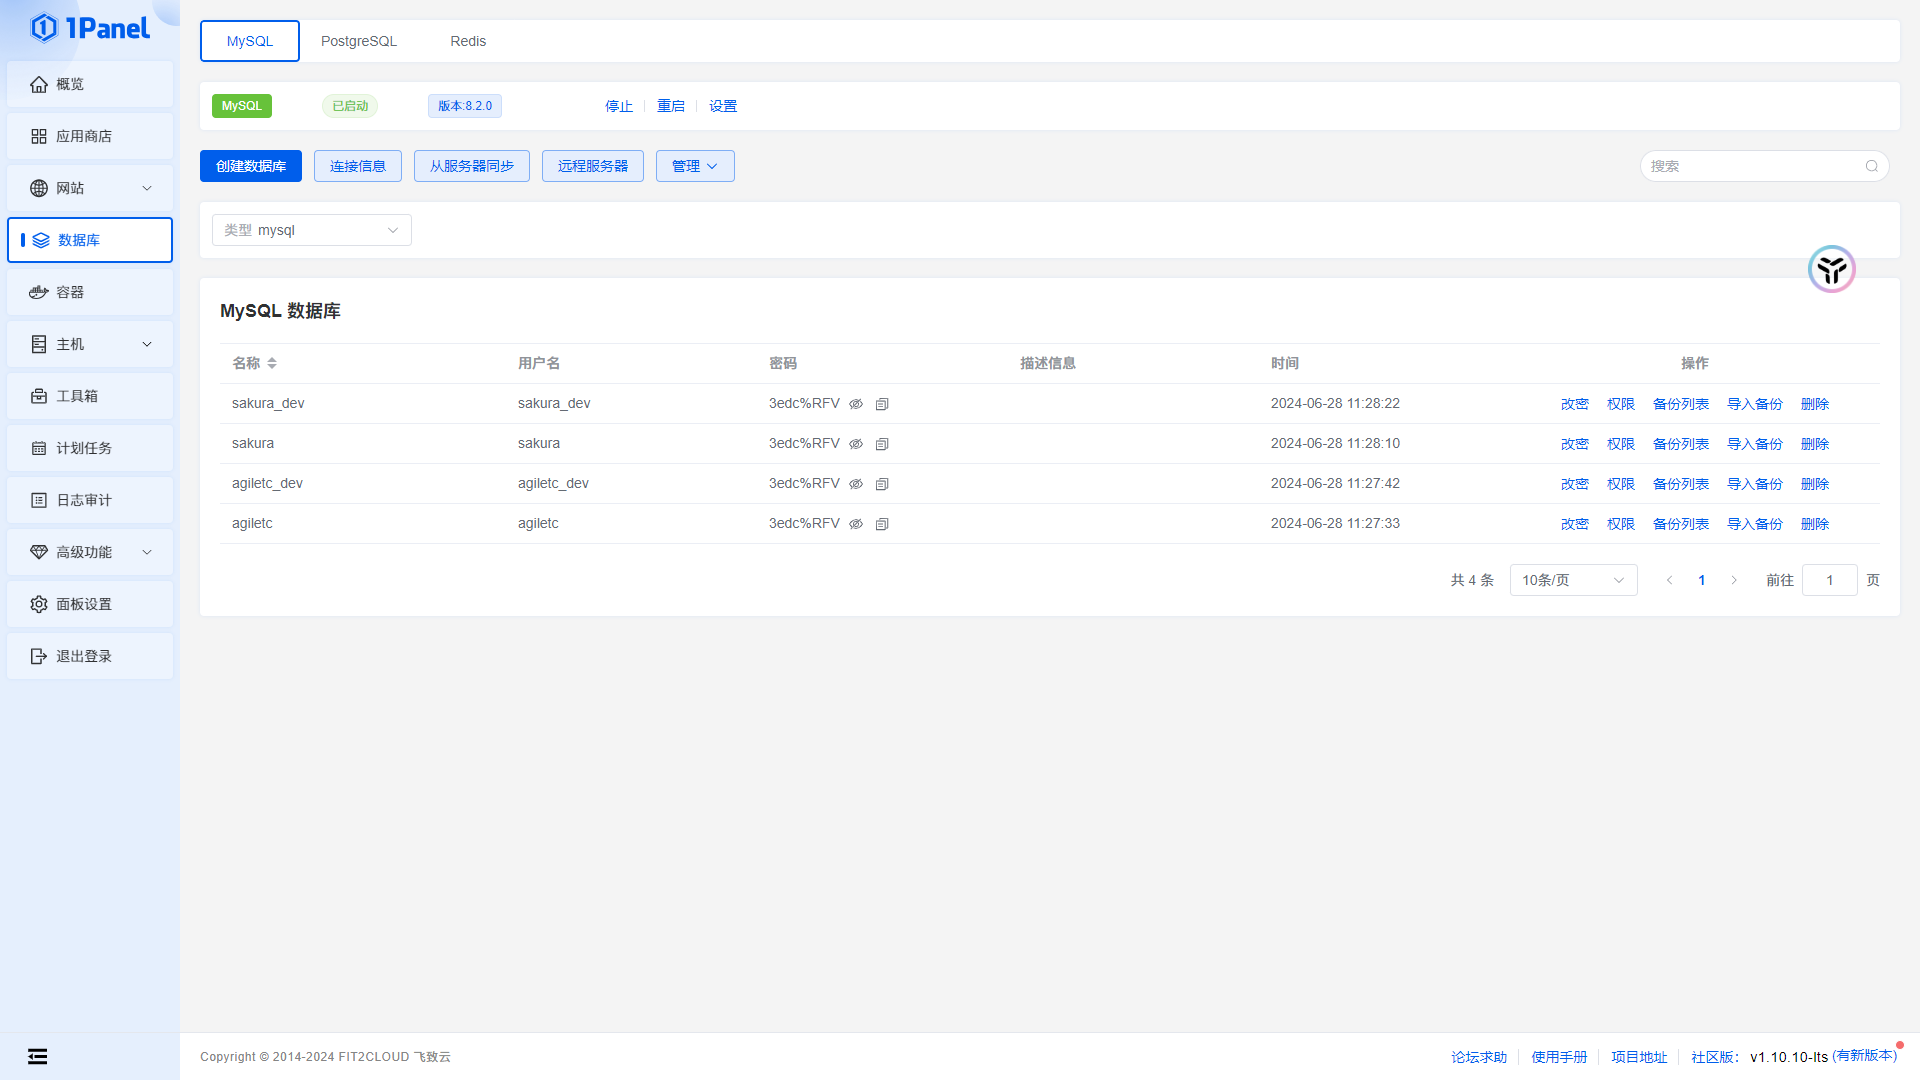Click 权限 for sakura
Viewport: 1920px width, 1080px height.
(1621, 444)
